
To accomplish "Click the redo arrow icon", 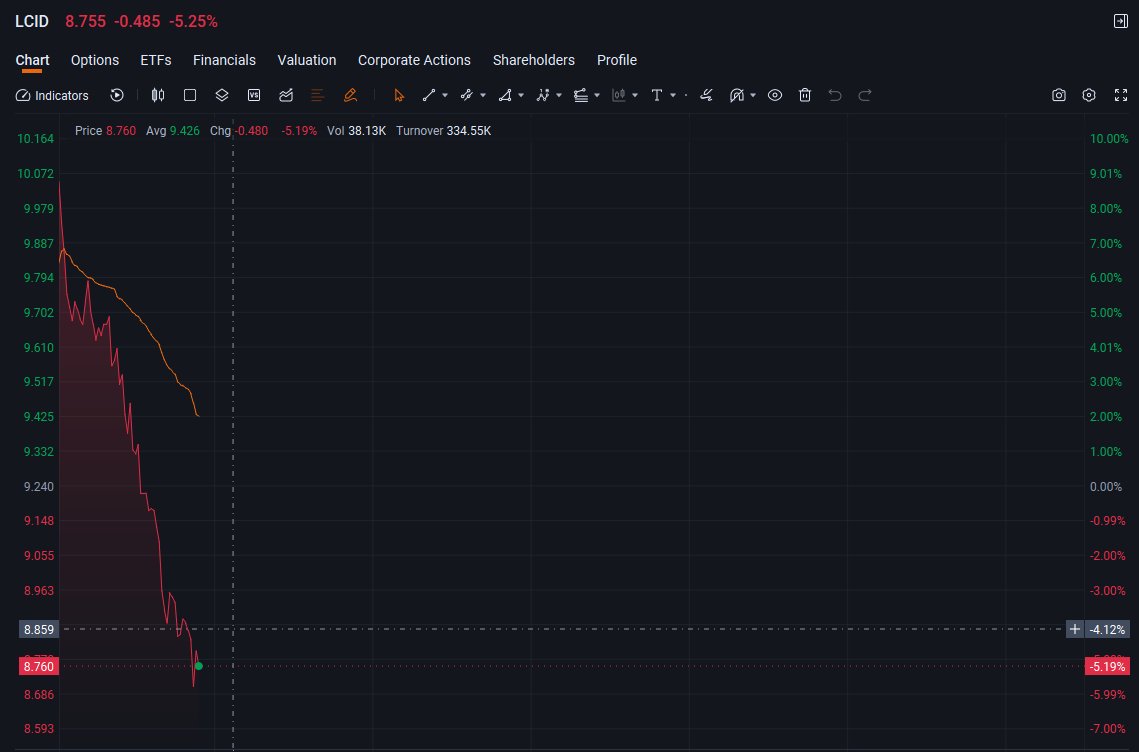I will (865, 95).
